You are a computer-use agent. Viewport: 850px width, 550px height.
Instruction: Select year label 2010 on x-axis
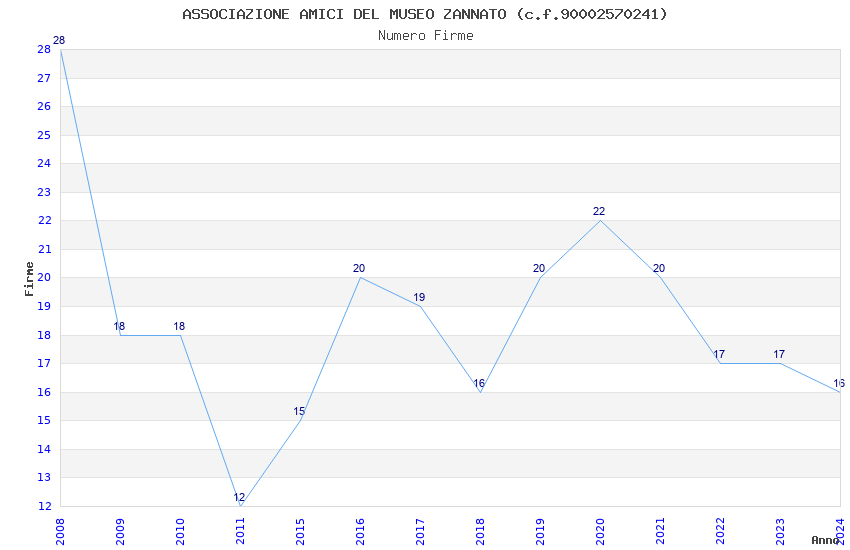click(181, 531)
